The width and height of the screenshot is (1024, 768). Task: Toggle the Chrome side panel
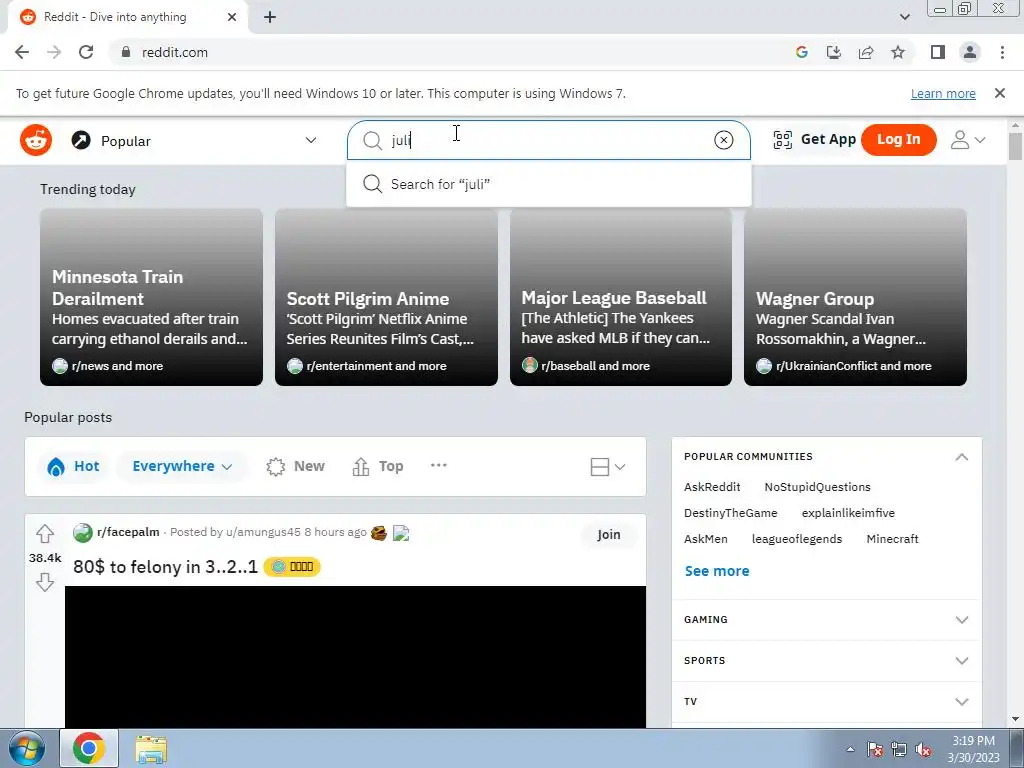tap(938, 52)
